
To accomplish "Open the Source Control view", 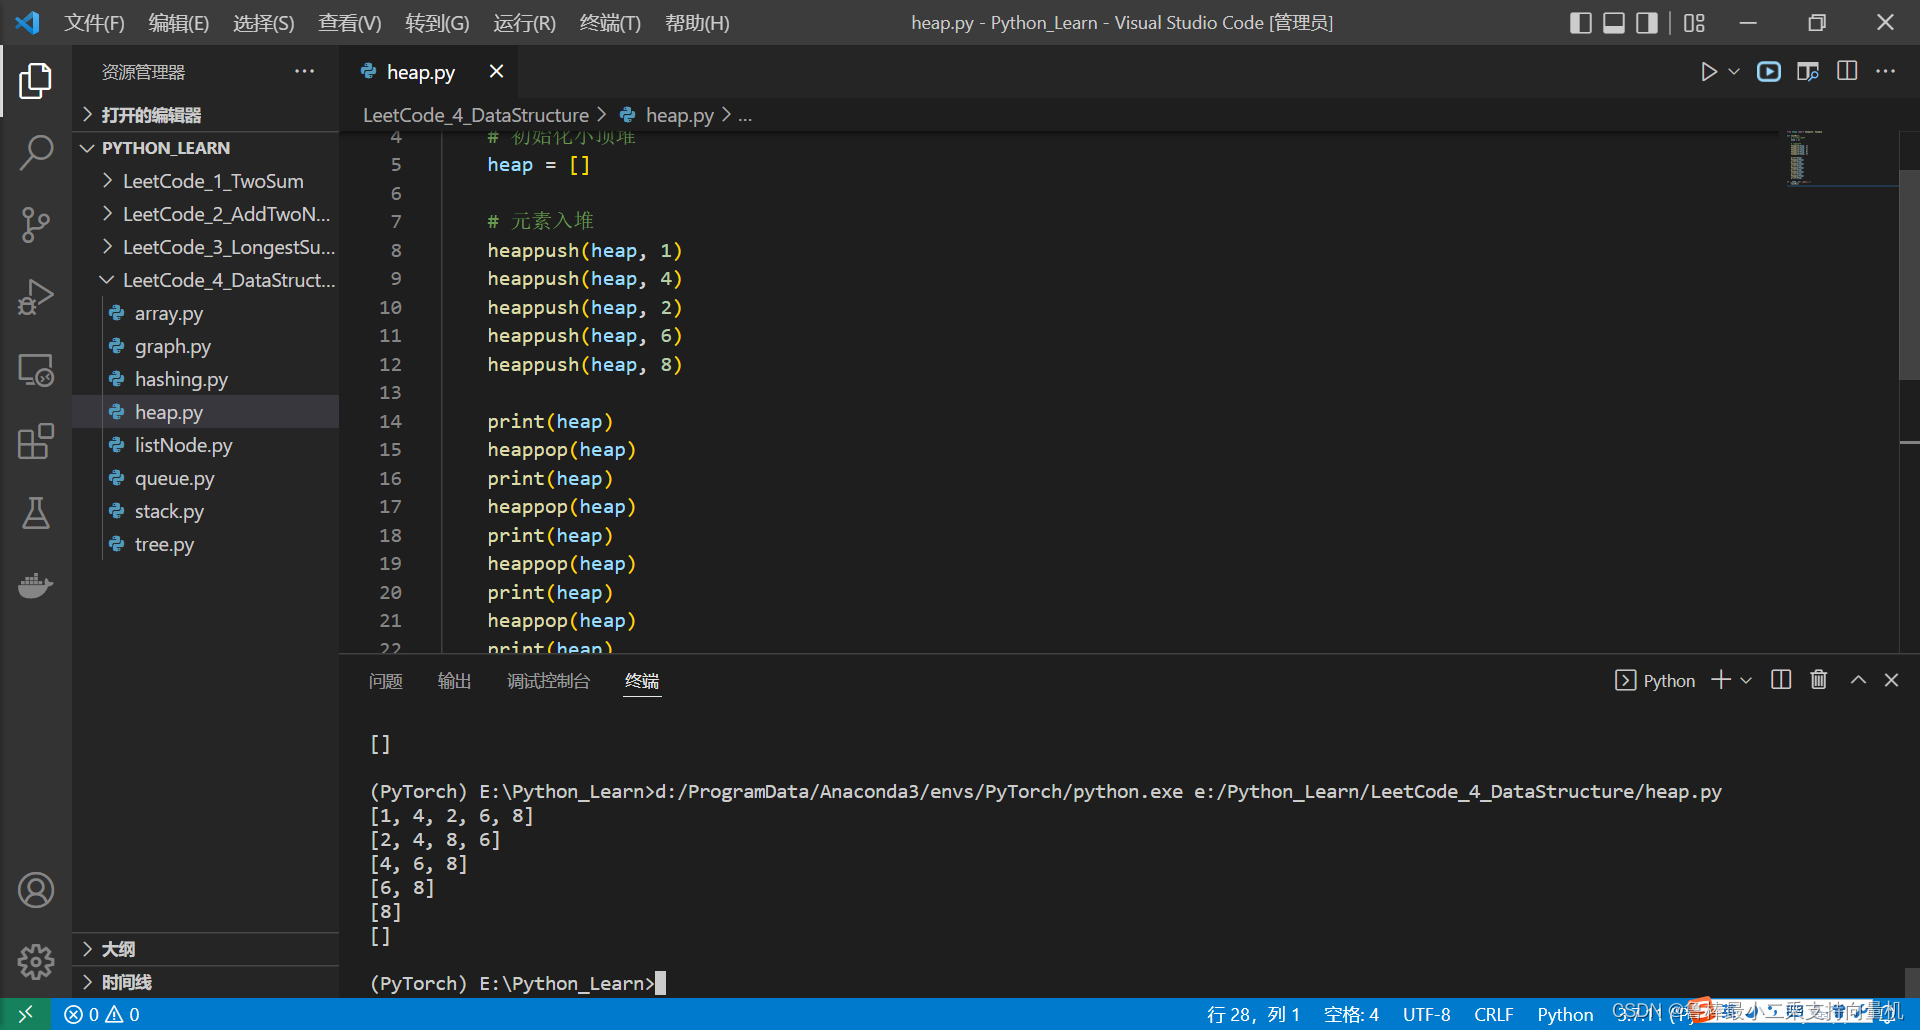I will 36,225.
